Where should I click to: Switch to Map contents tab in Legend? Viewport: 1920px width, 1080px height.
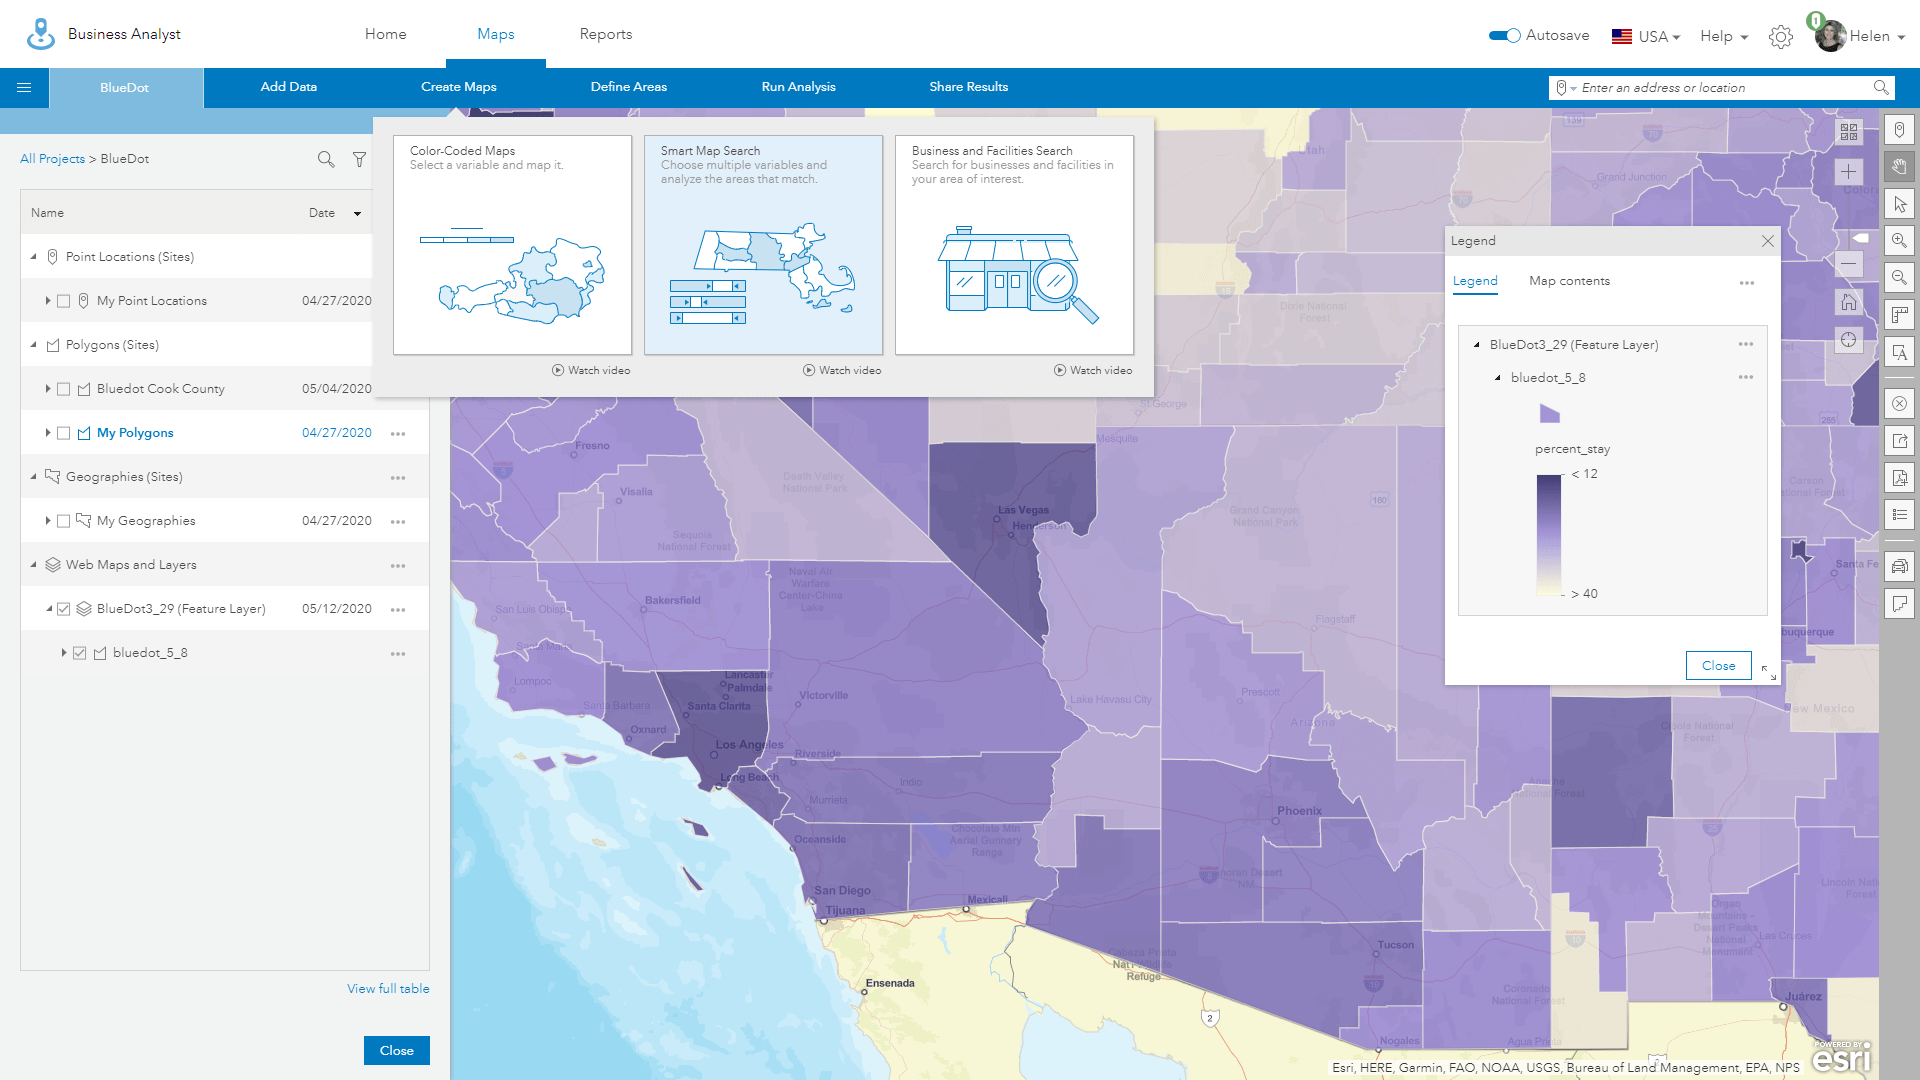click(x=1570, y=281)
